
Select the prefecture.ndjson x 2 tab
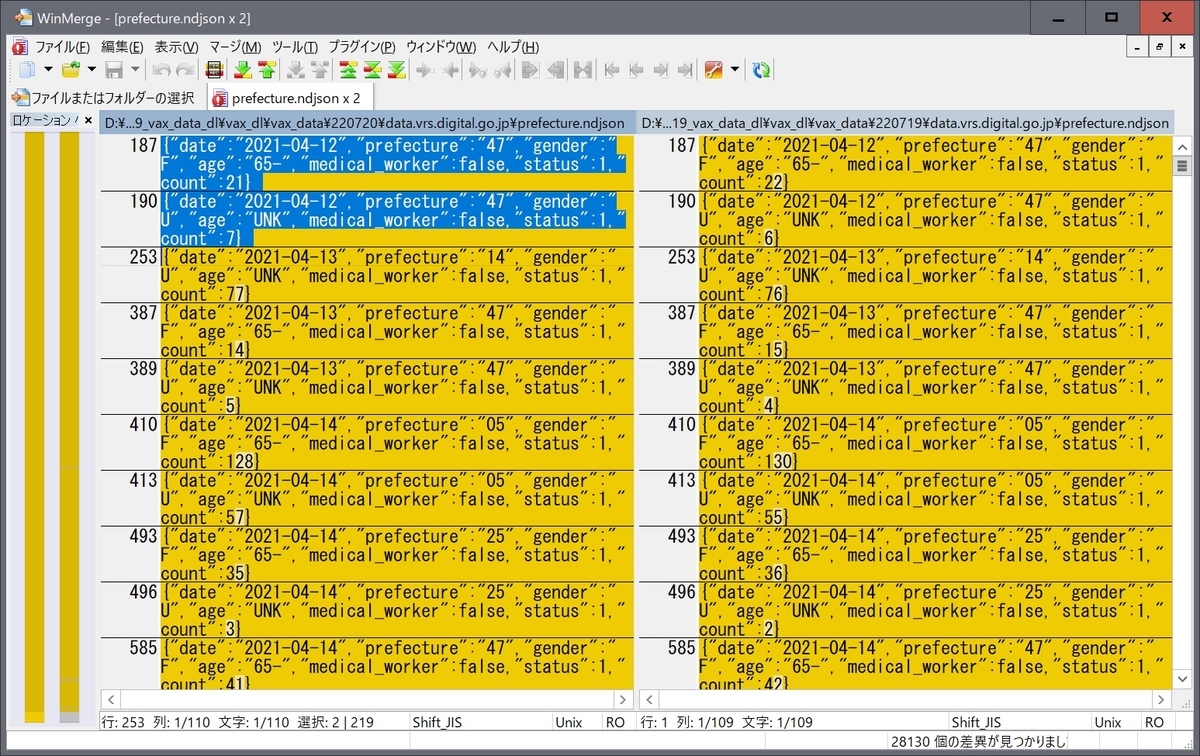tap(288, 98)
